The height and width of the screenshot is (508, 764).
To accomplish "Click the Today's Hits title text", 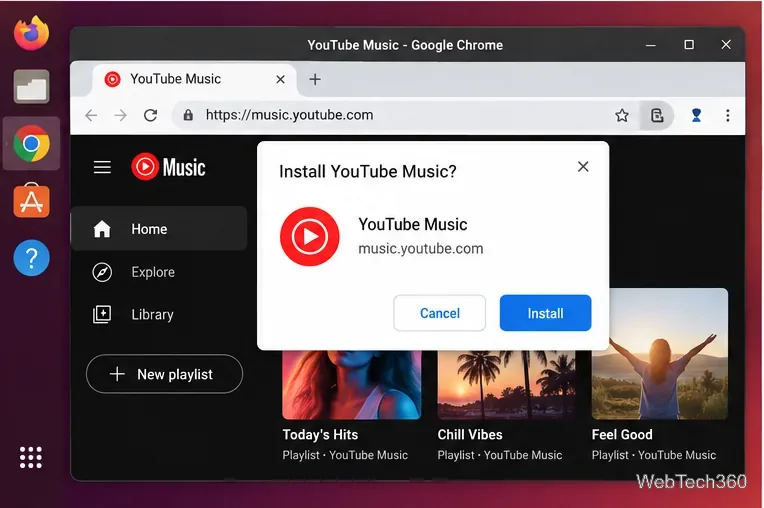I will (x=320, y=434).
